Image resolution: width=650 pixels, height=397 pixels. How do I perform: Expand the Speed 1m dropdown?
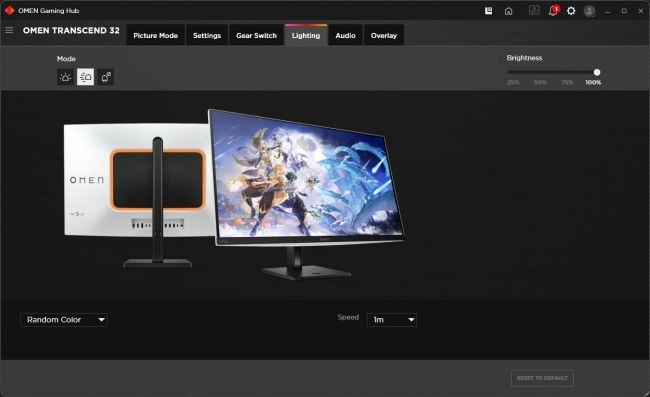tap(392, 320)
